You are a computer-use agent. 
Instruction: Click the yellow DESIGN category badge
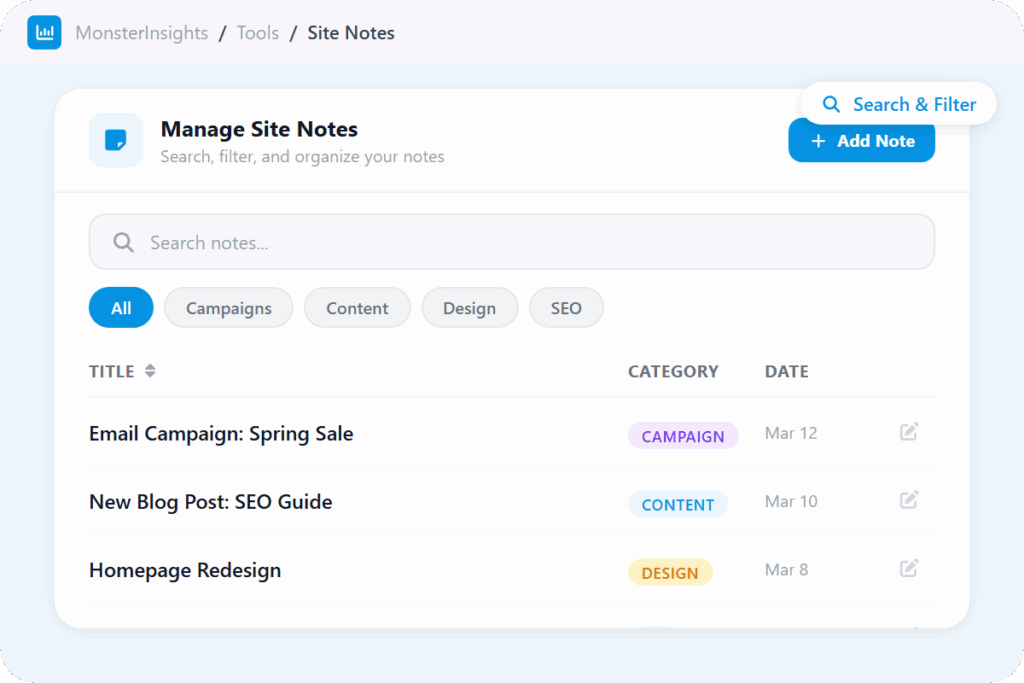click(x=669, y=573)
